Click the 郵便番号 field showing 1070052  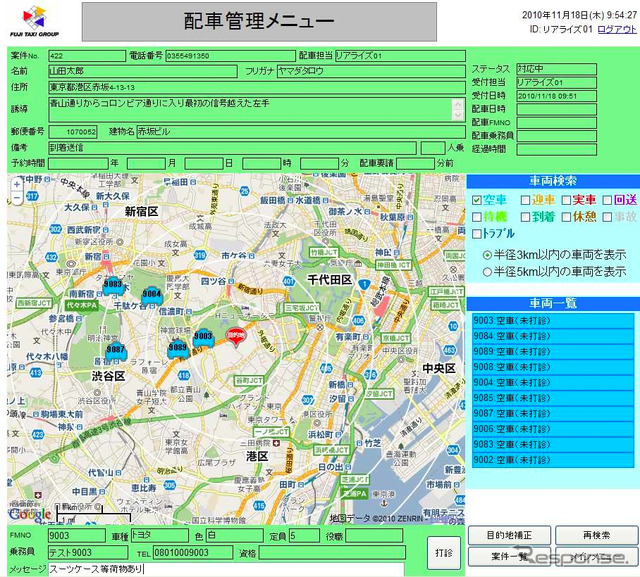point(73,132)
